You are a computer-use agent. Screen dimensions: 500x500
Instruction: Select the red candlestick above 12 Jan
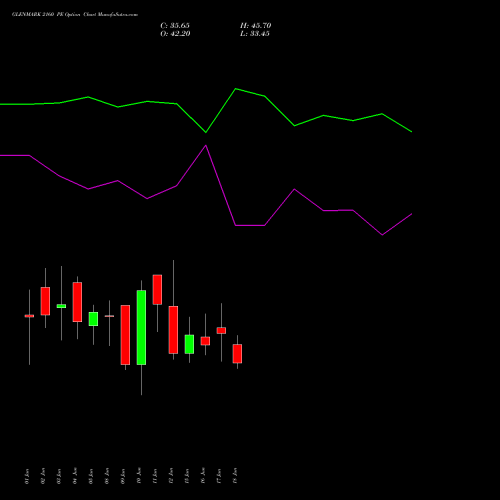tap(173, 330)
